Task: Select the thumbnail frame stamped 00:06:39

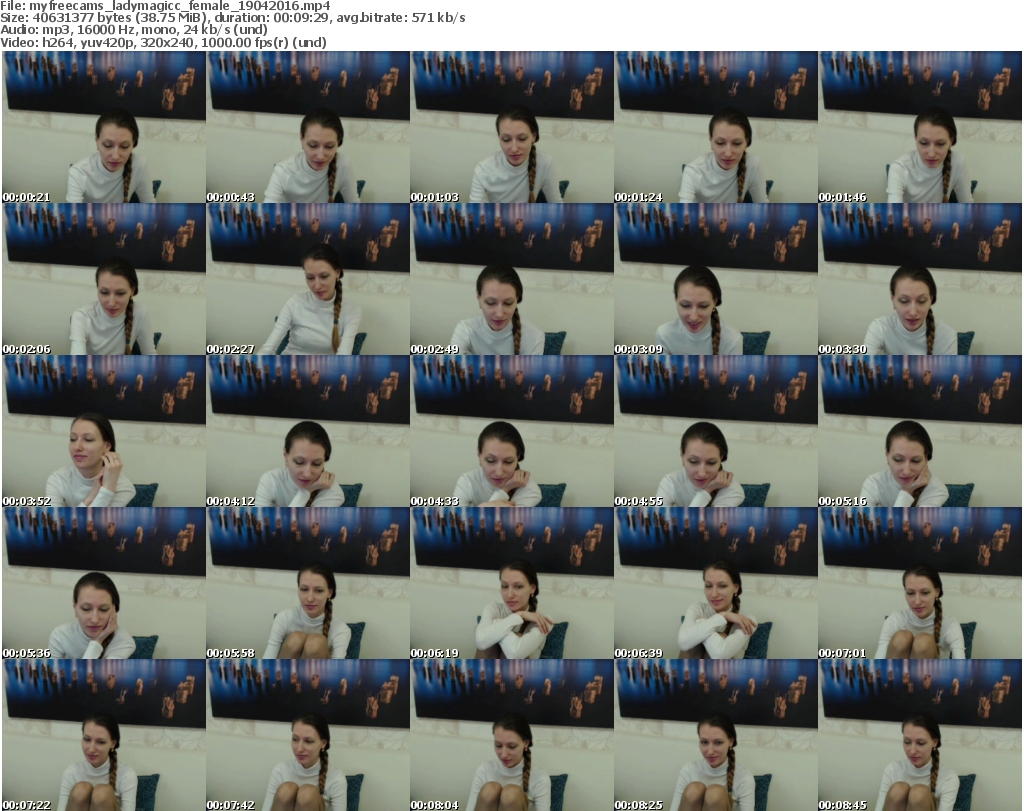Action: (x=716, y=583)
